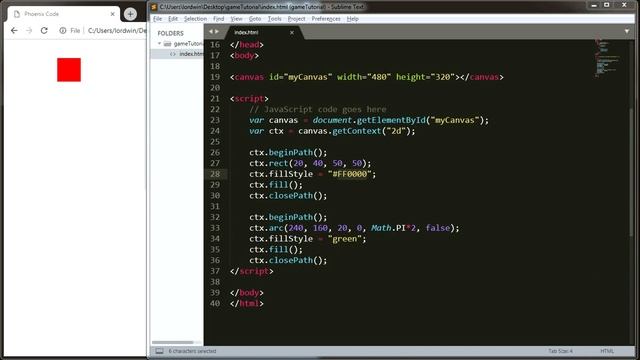The height and width of the screenshot is (360, 640).
Task: Open the Help menu
Action: tap(353, 19)
